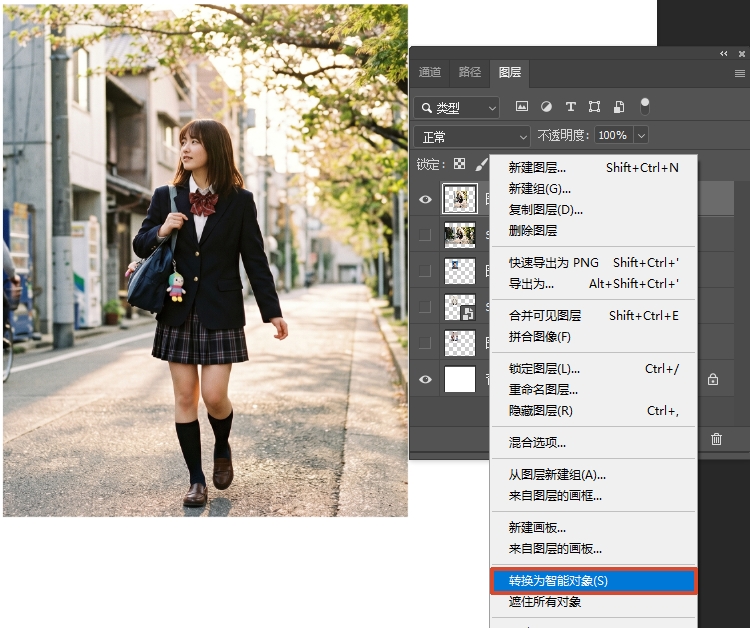Screen dimensions: 750x628
Task: Show the second layer via visibility box
Action: [x=425, y=235]
